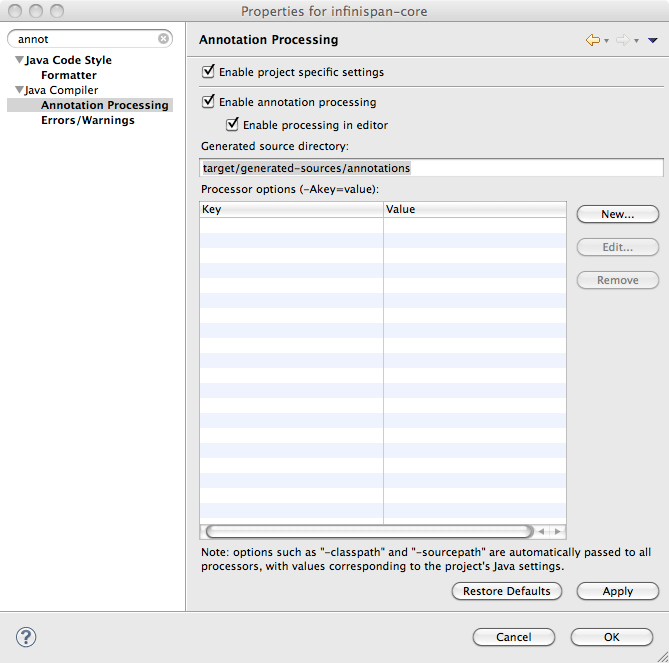This screenshot has height=663, width=669.
Task: Select Formatter in the preferences tree
Action: [x=69, y=75]
